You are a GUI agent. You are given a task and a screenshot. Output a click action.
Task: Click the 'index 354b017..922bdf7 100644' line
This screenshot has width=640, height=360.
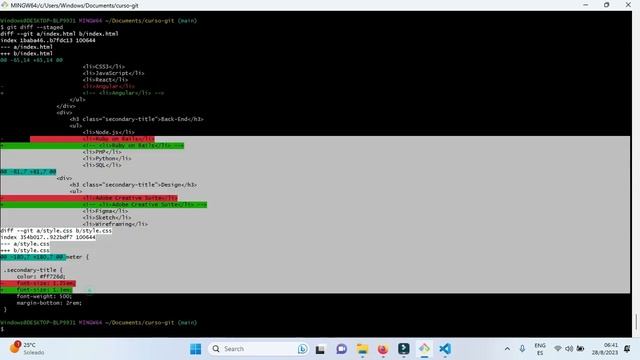click(48, 237)
